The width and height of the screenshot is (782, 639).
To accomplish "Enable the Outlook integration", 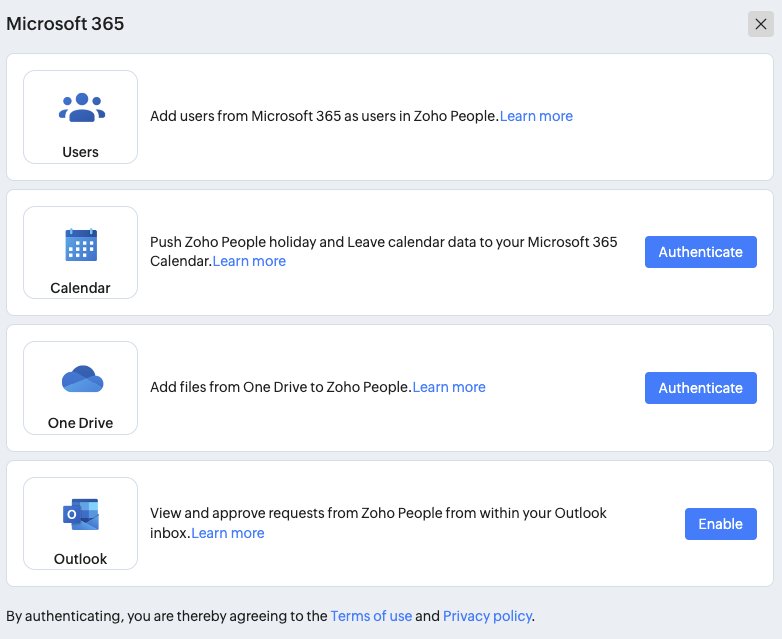I will click(x=720, y=524).
